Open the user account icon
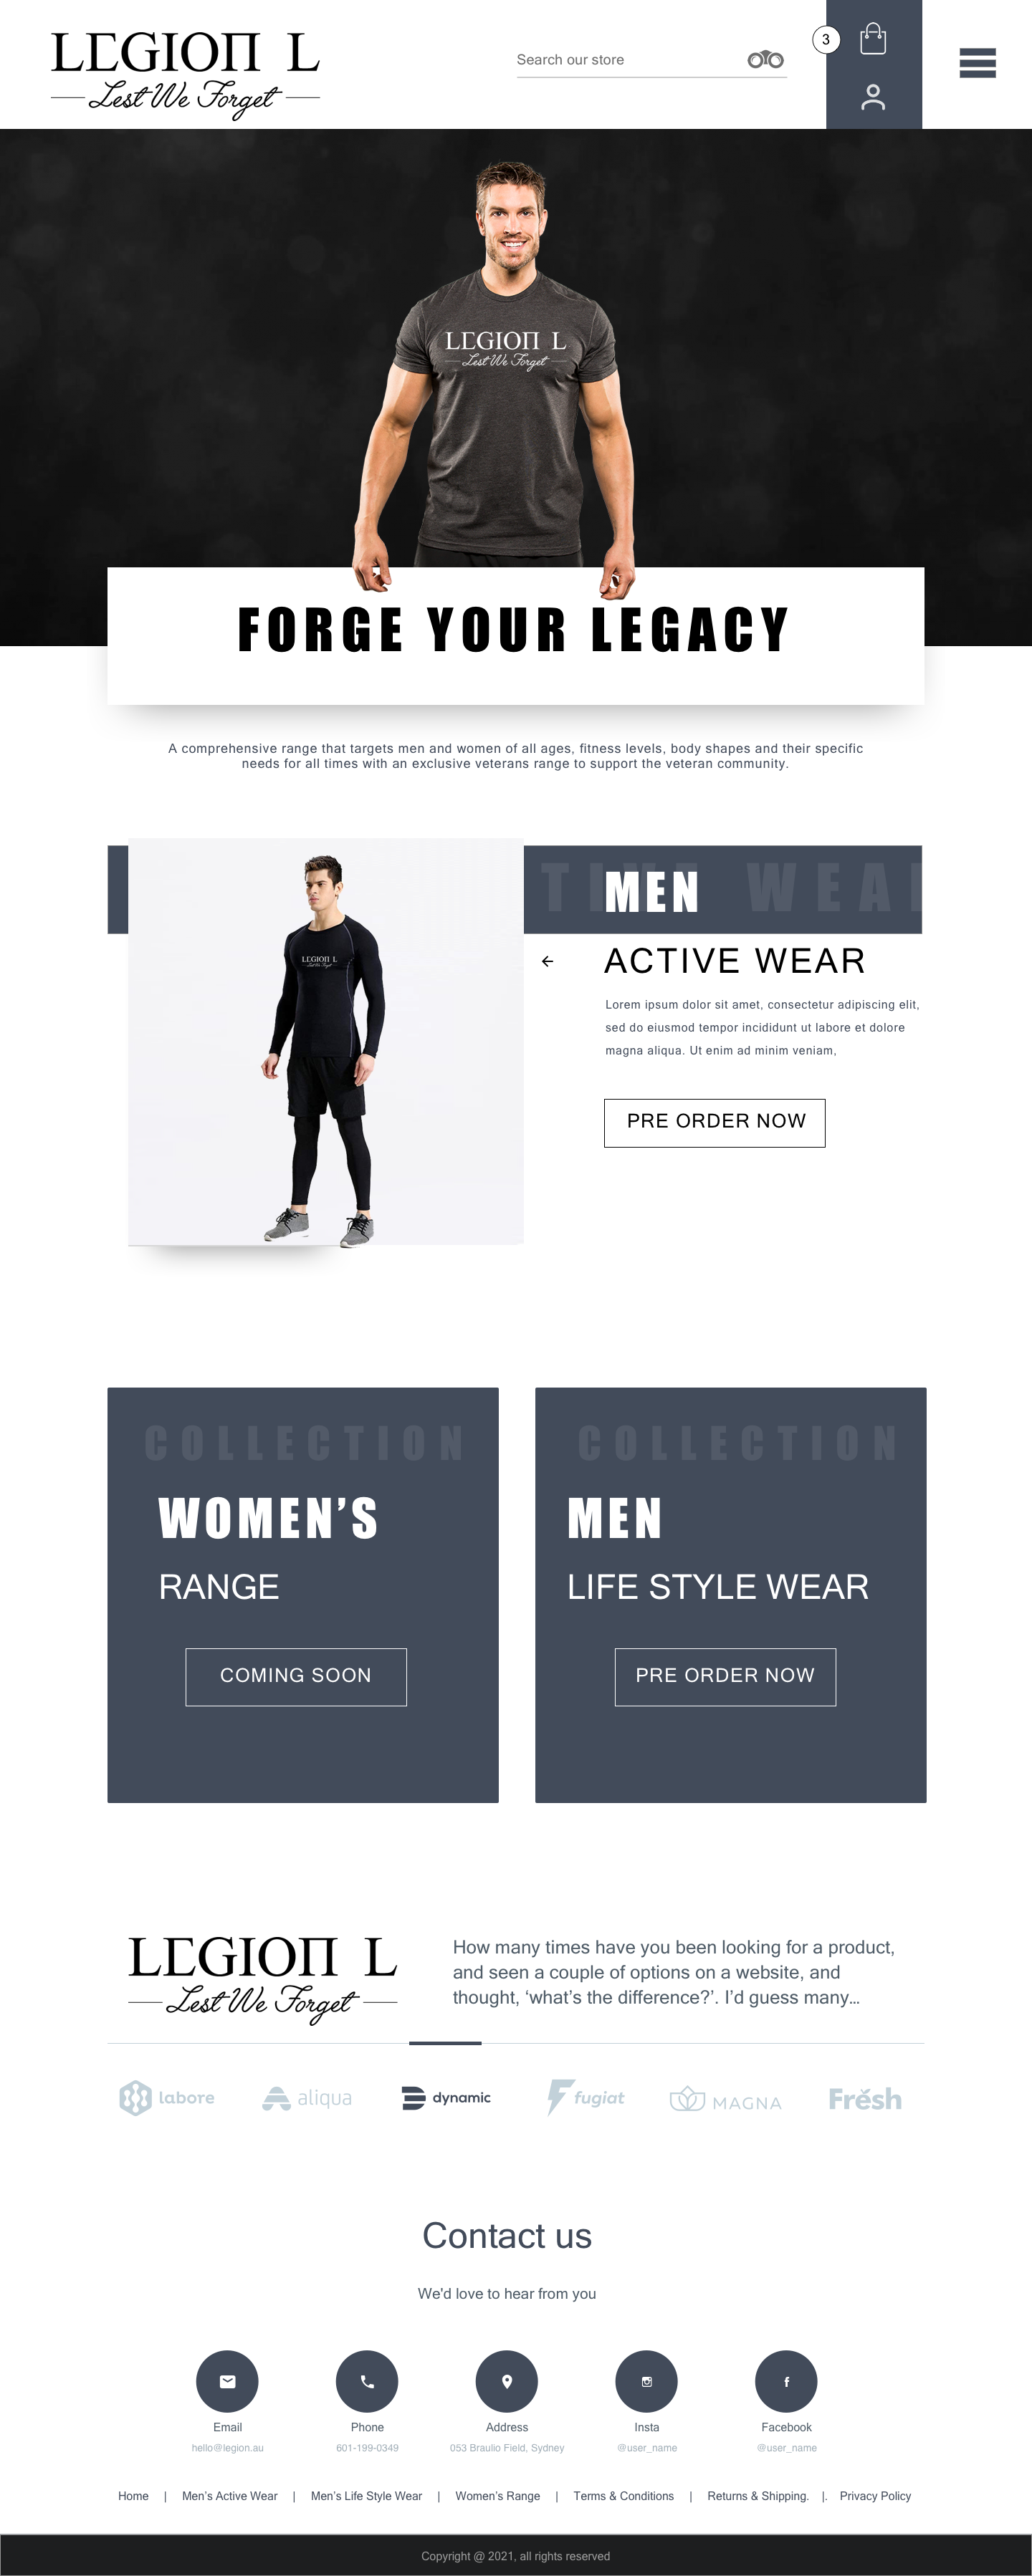This screenshot has height=2576, width=1032. click(873, 97)
